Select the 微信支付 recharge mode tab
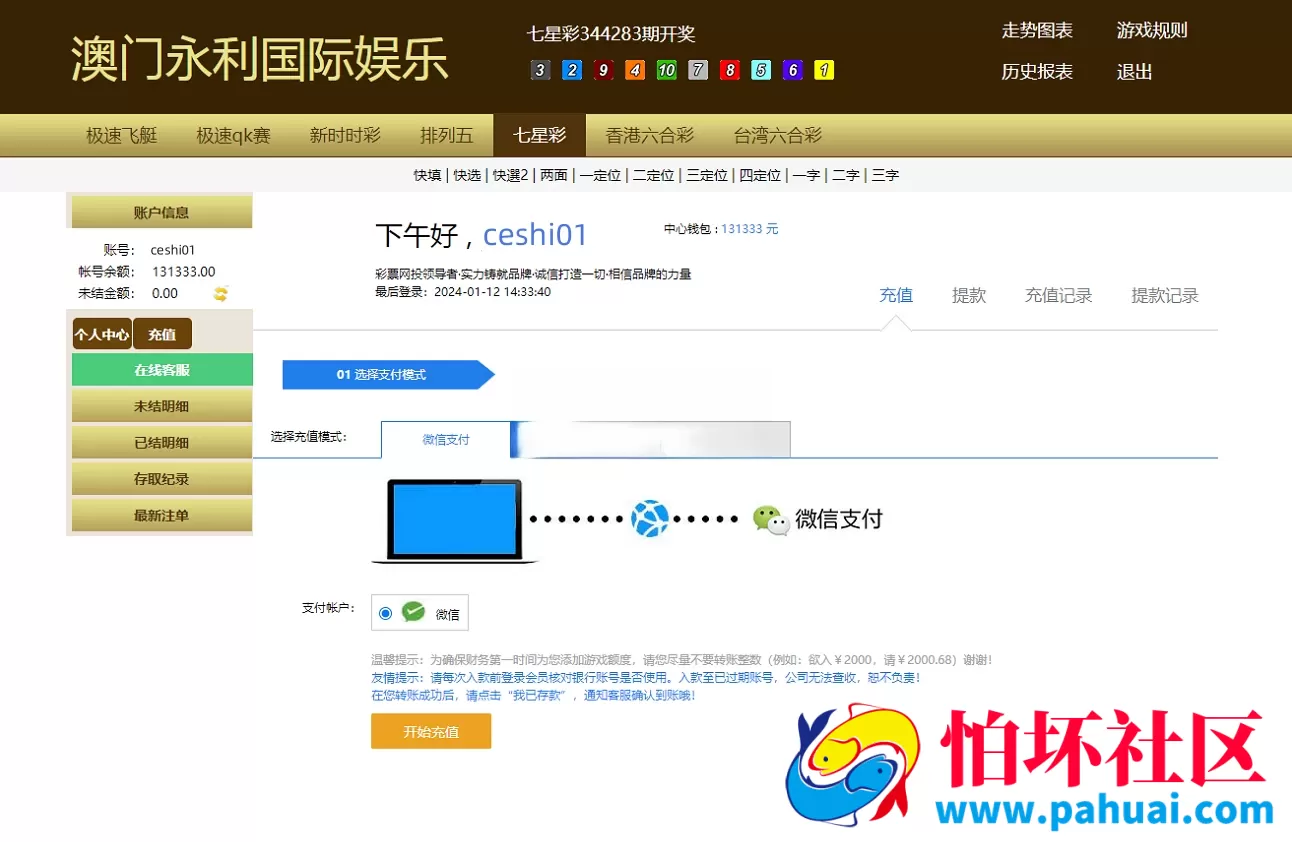Screen dimensions: 1292x842 tap(446, 439)
